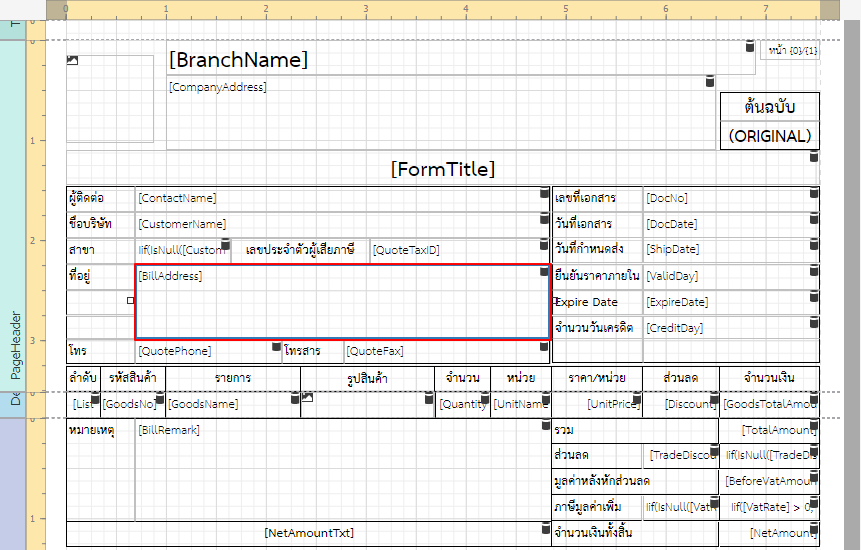Select the [QuoteFax] field
861x550 pixels.
pyautogui.click(x=447, y=351)
